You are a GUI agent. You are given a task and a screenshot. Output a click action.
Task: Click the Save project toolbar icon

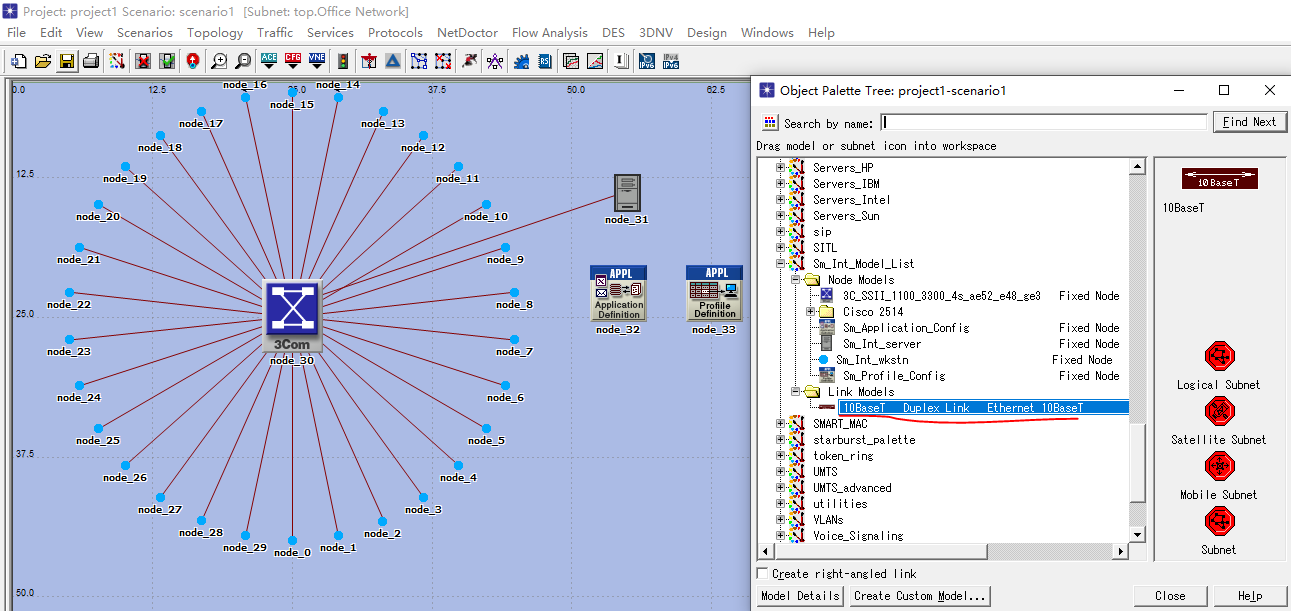pyautogui.click(x=67, y=61)
